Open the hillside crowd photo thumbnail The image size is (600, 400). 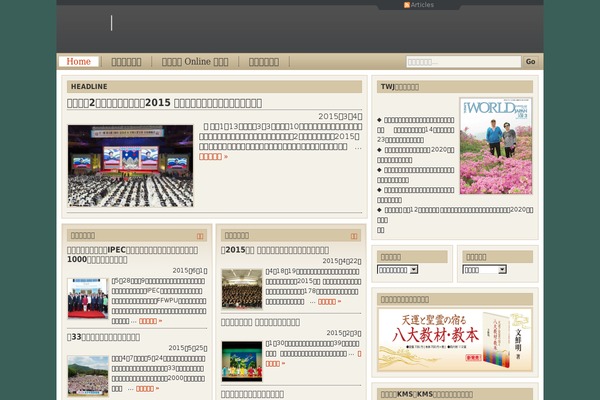[x=88, y=376]
